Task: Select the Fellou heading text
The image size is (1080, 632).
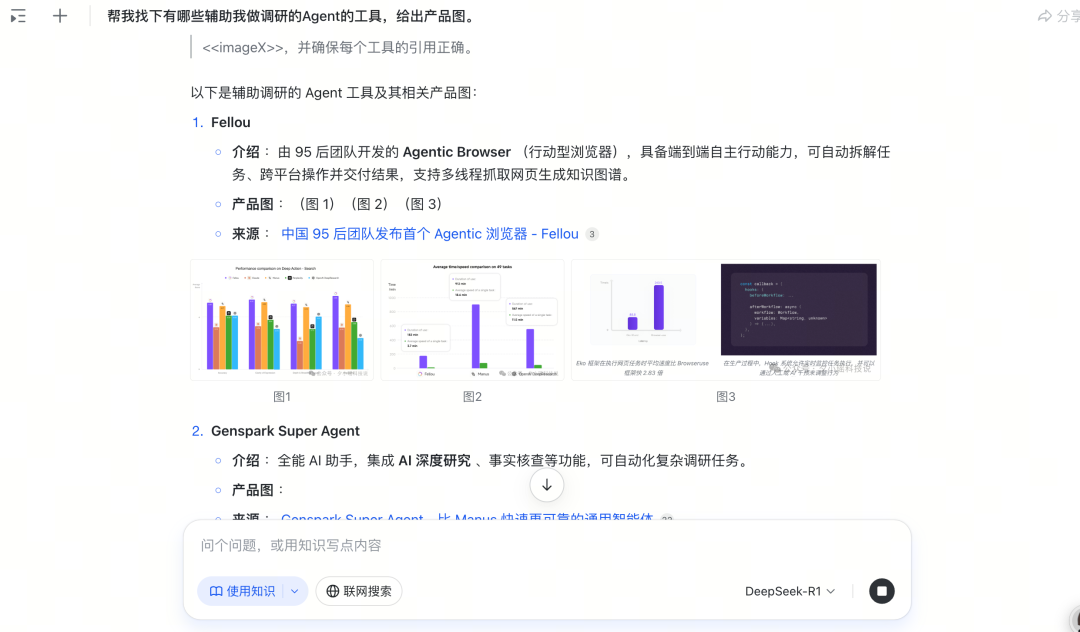Action: pyautogui.click(x=231, y=122)
